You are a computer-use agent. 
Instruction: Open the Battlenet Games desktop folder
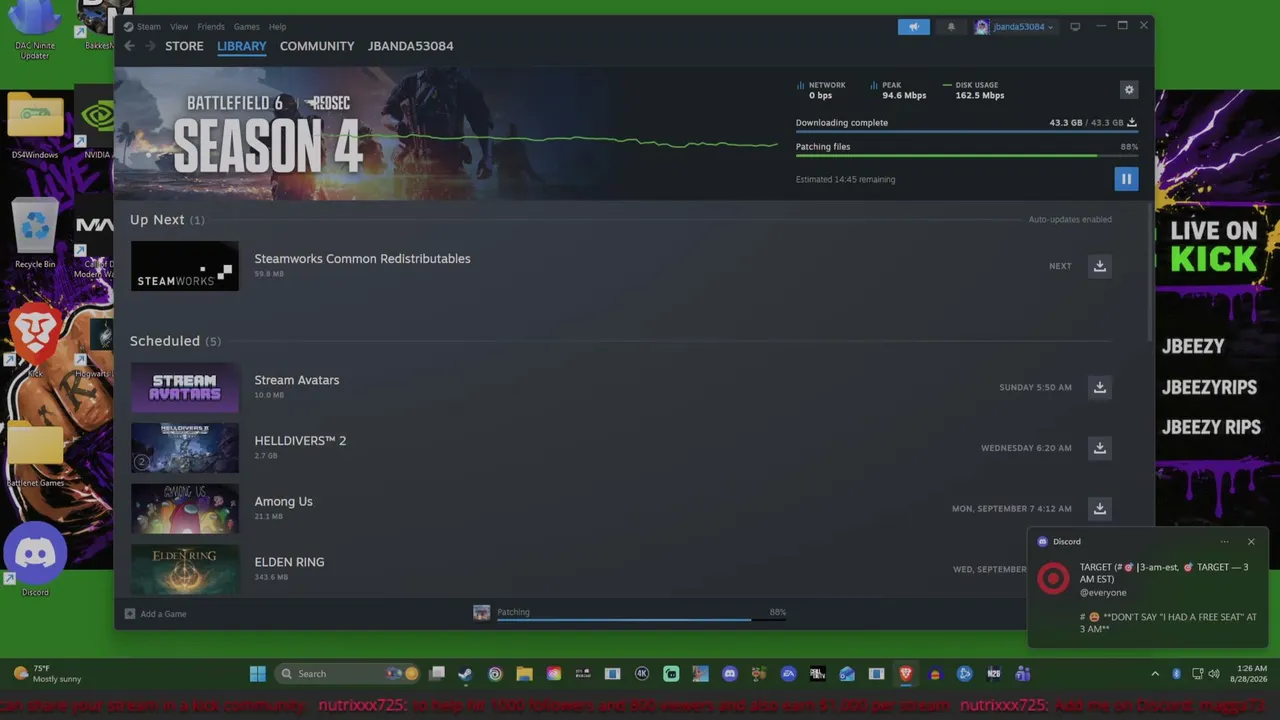click(x=36, y=453)
